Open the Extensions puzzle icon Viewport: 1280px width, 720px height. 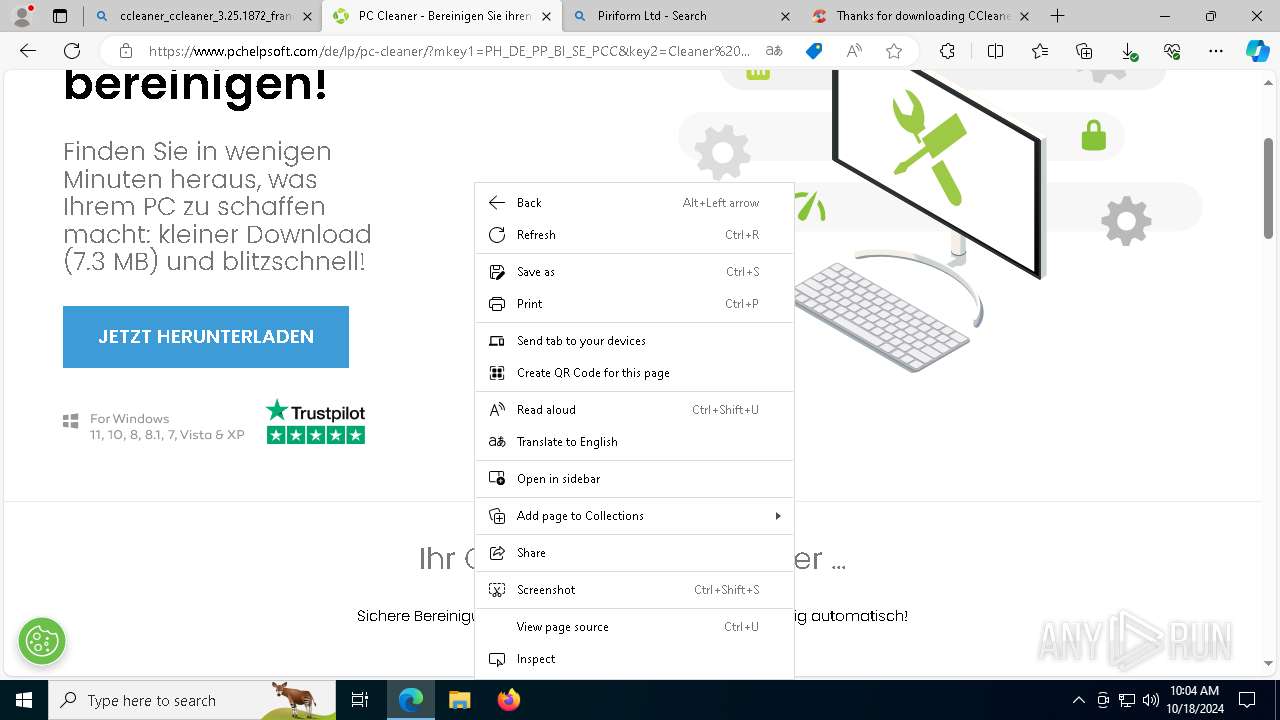pyautogui.click(x=947, y=51)
